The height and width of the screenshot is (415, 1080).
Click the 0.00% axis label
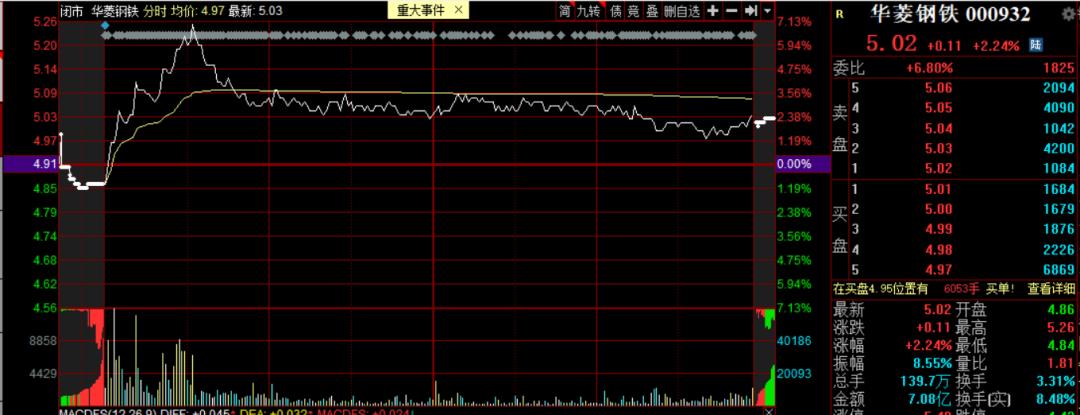[x=794, y=164]
